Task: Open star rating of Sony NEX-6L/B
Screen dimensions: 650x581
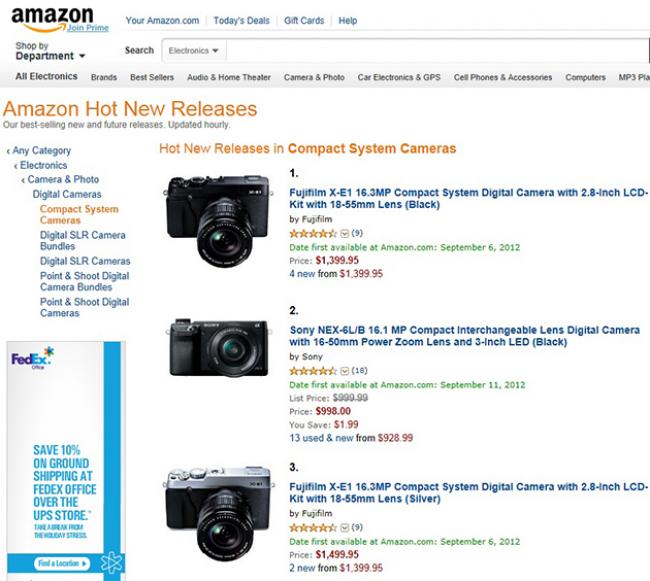Action: point(313,370)
